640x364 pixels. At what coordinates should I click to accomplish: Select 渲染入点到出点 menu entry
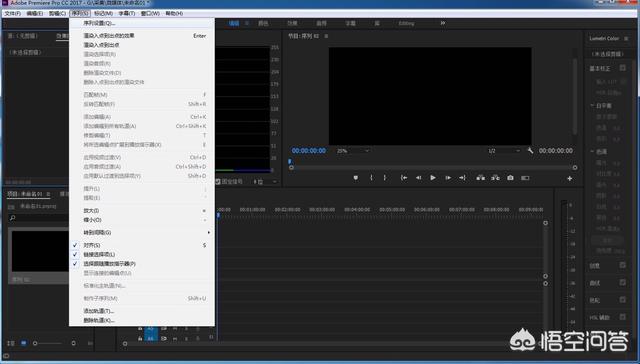[x=142, y=45]
